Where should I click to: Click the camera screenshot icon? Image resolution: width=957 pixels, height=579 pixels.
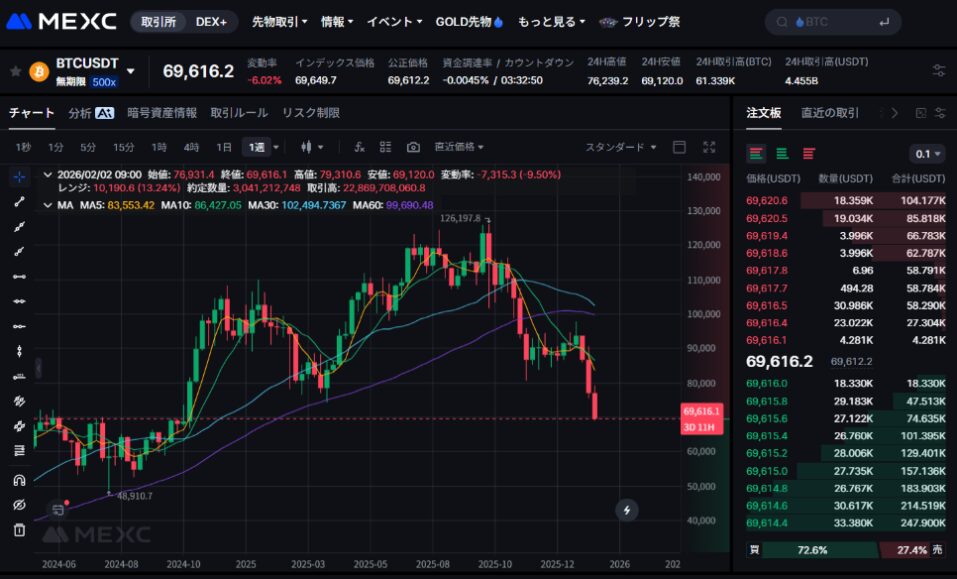click(x=413, y=147)
